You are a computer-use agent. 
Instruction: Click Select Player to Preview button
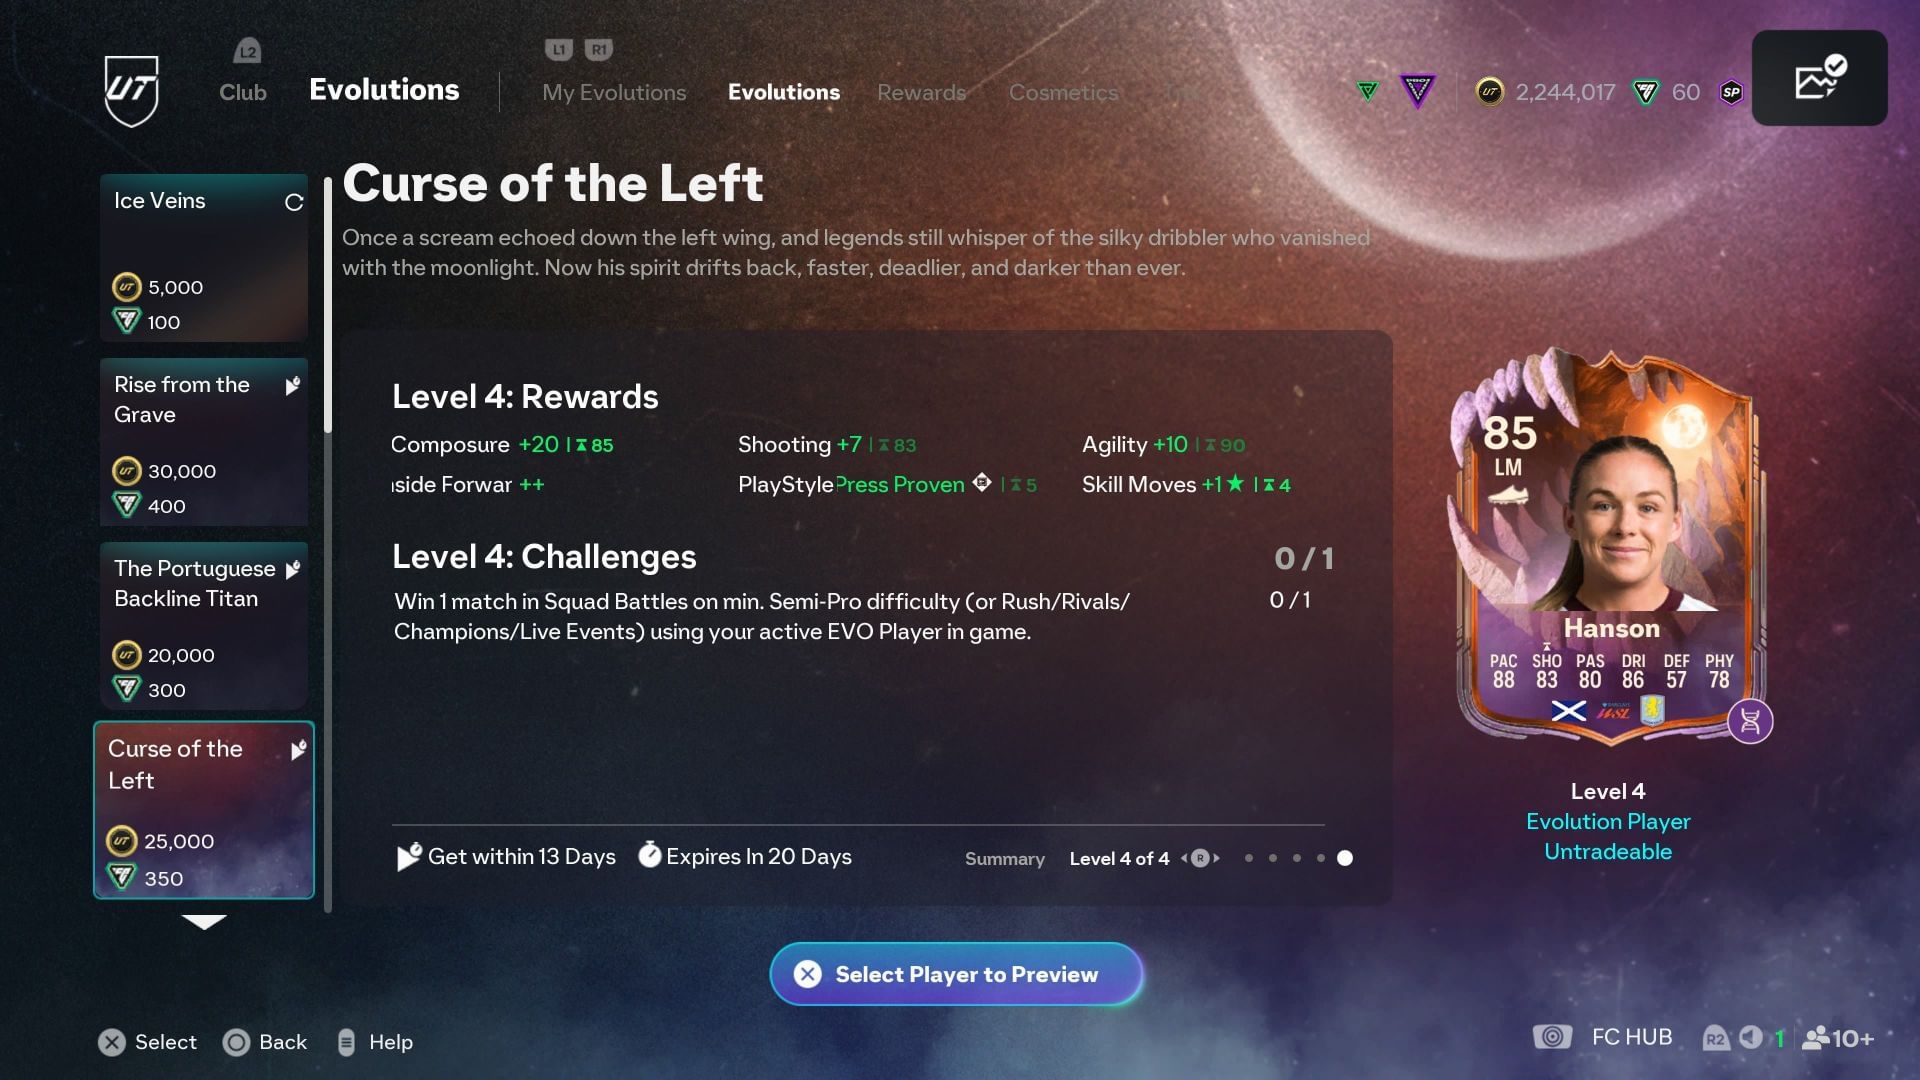pyautogui.click(x=956, y=974)
